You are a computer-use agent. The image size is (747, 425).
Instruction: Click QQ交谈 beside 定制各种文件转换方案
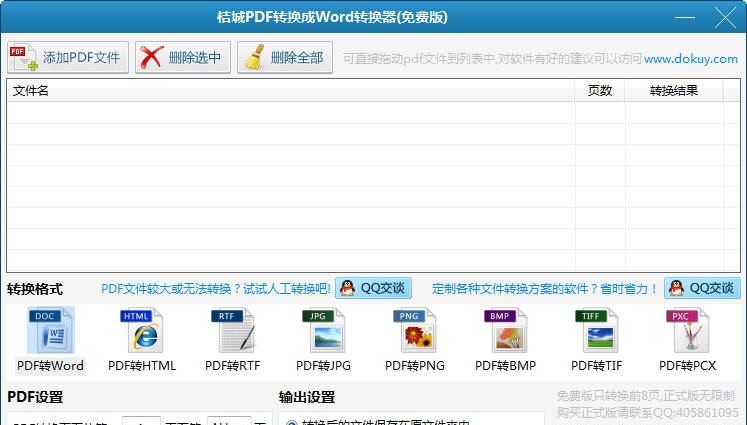(x=703, y=288)
